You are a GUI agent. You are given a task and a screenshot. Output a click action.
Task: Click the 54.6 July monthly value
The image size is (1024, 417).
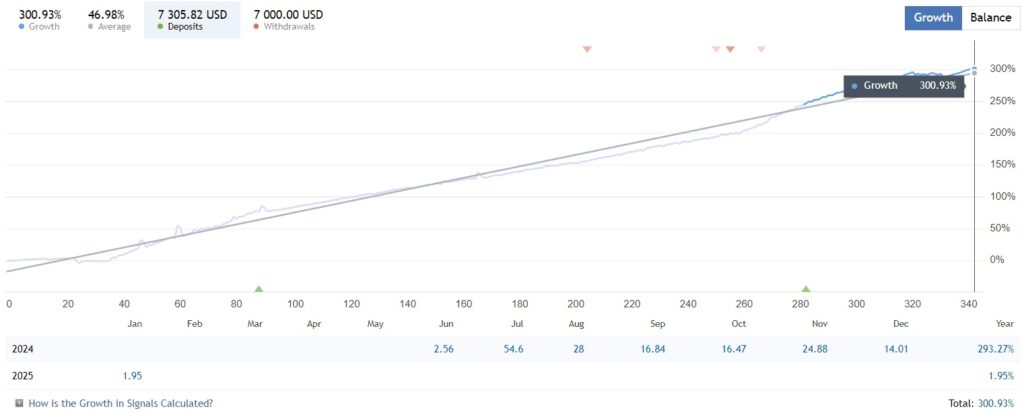click(x=514, y=350)
